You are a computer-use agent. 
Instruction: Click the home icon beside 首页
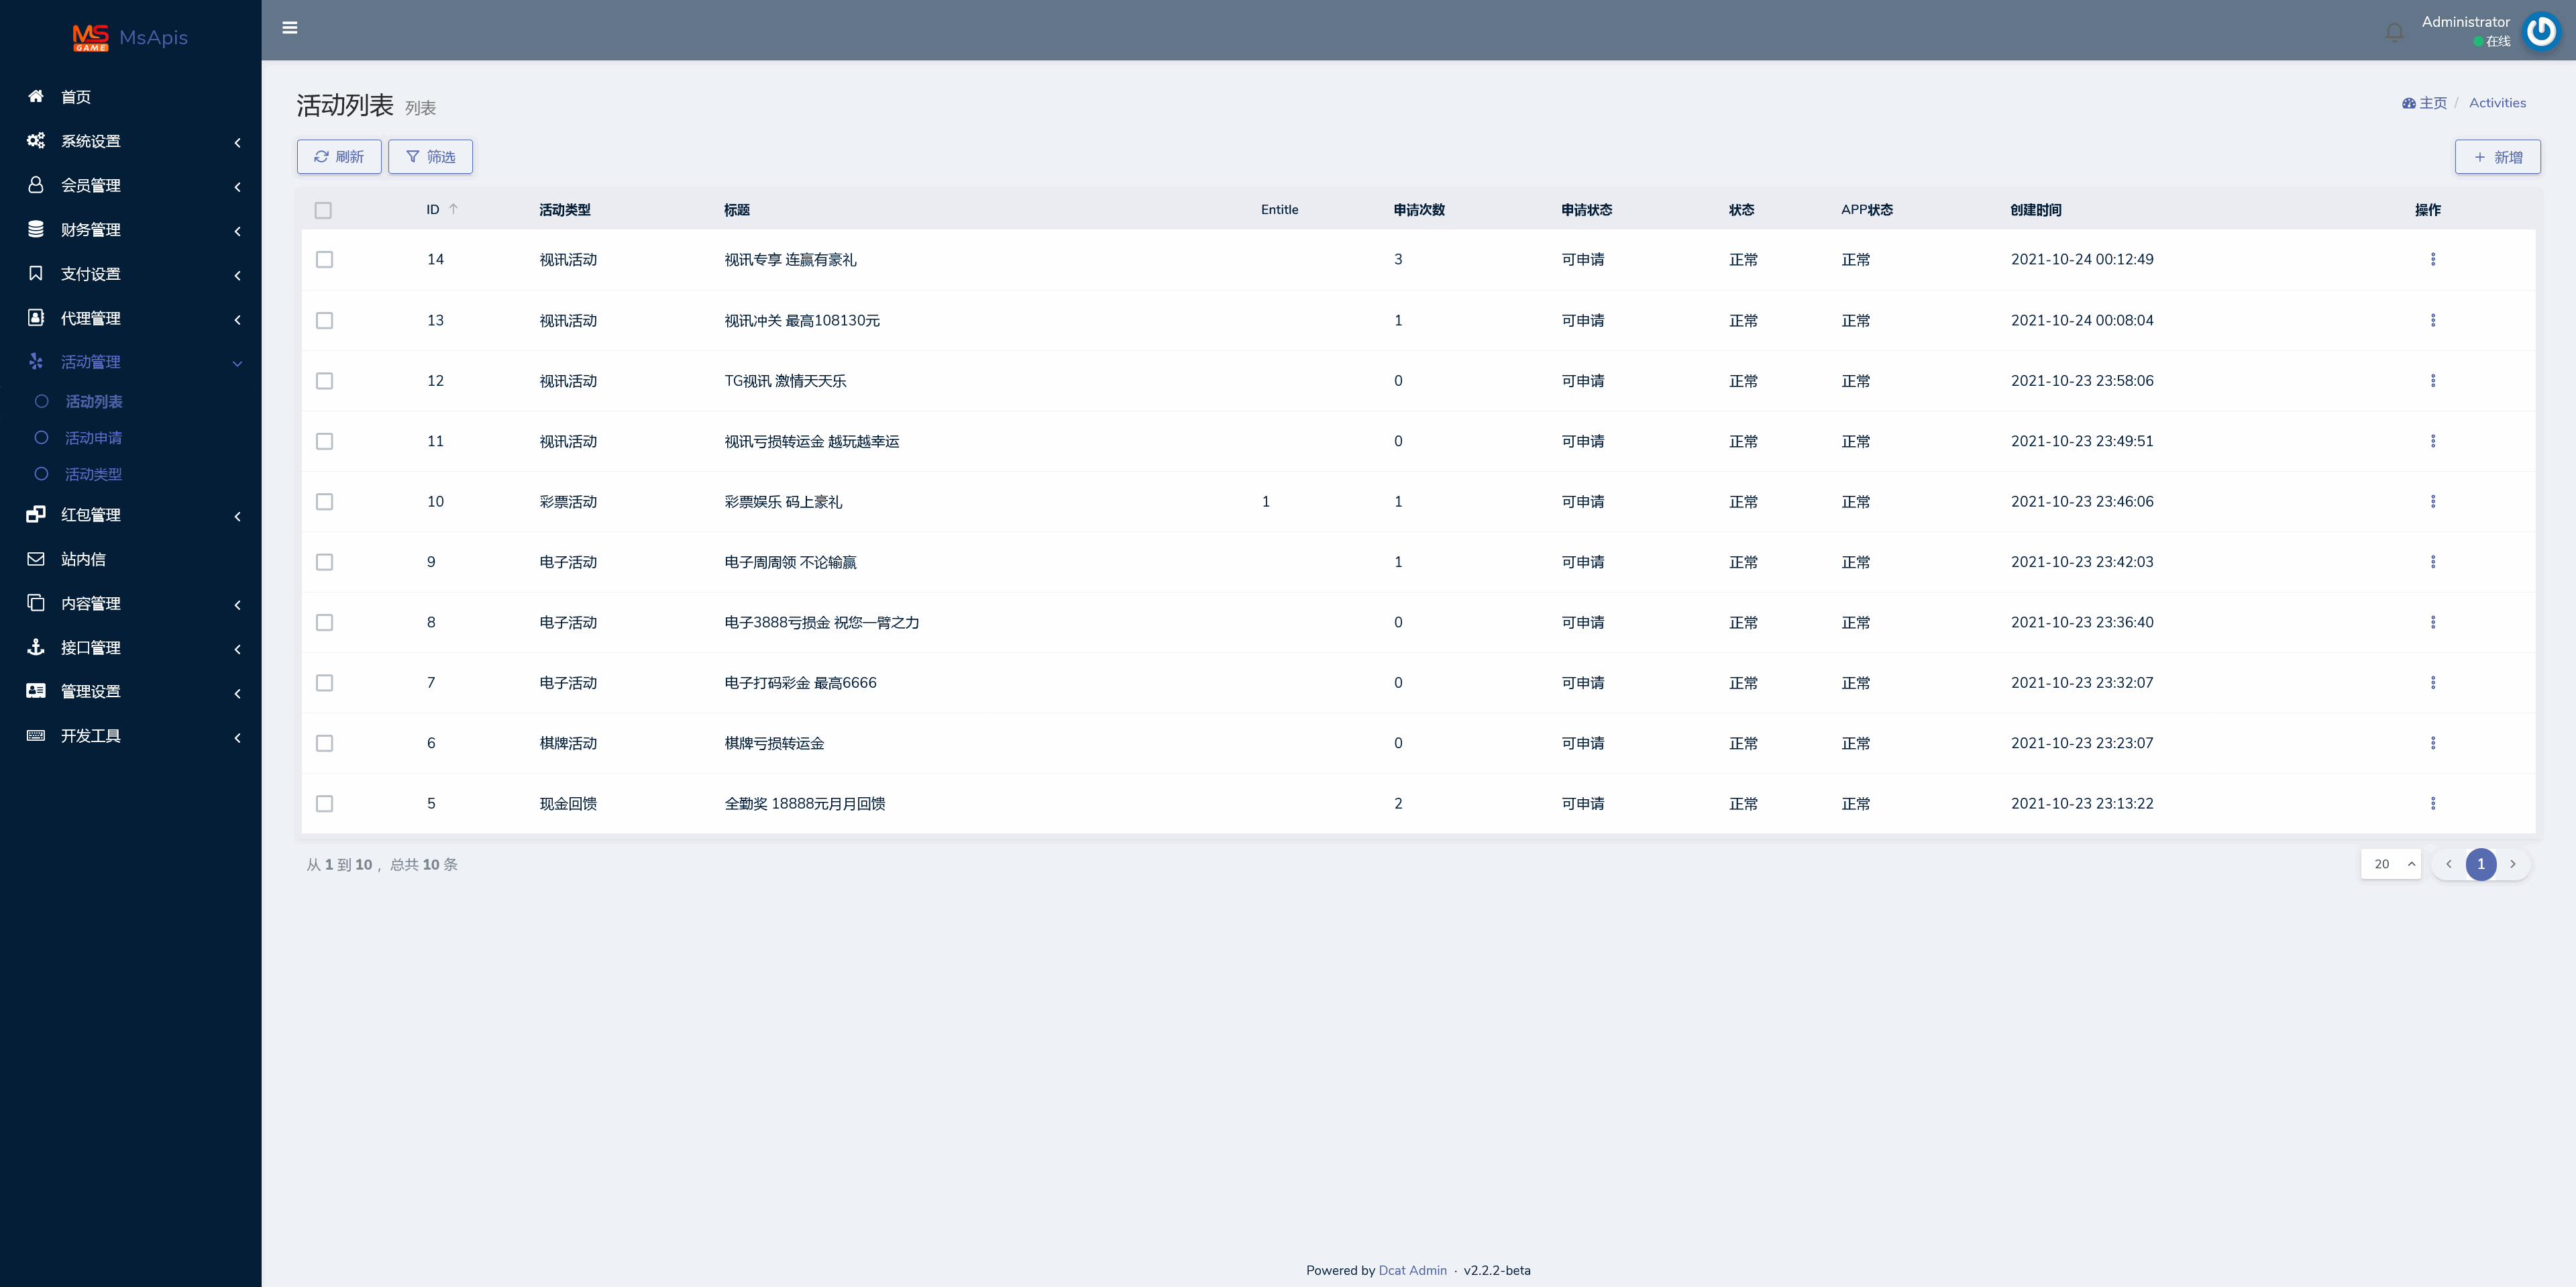[36, 96]
